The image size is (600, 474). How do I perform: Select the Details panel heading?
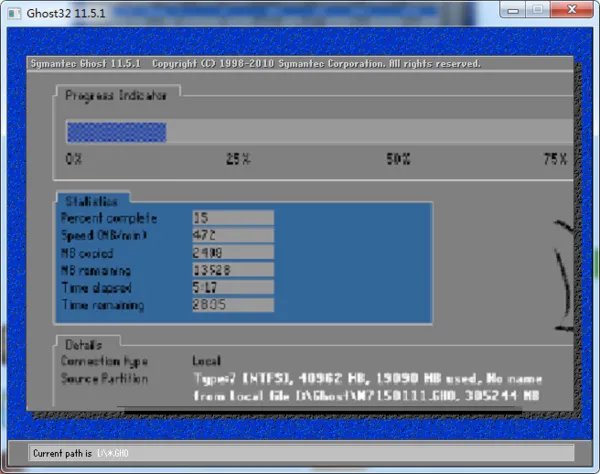click(87, 343)
